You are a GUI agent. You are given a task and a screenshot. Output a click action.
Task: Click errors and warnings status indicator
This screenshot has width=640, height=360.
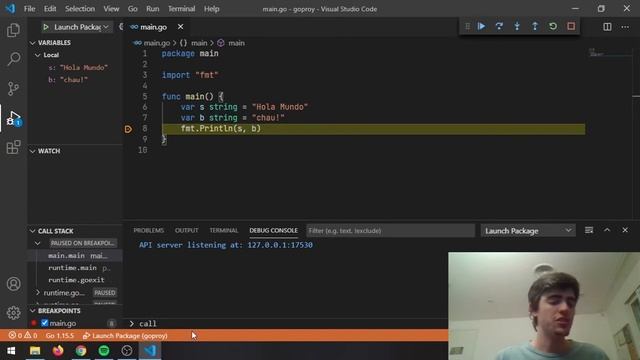pyautogui.click(x=23, y=336)
